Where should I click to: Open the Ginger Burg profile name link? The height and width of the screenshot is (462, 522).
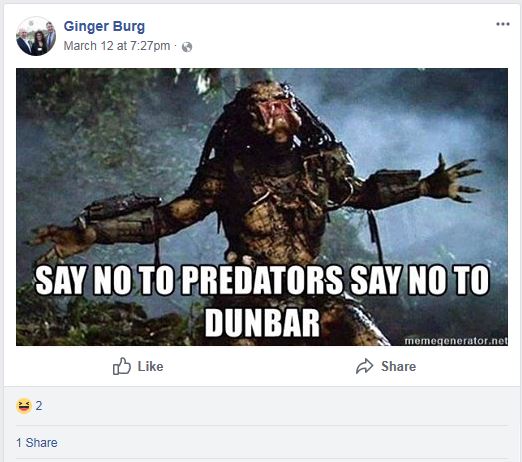click(104, 26)
